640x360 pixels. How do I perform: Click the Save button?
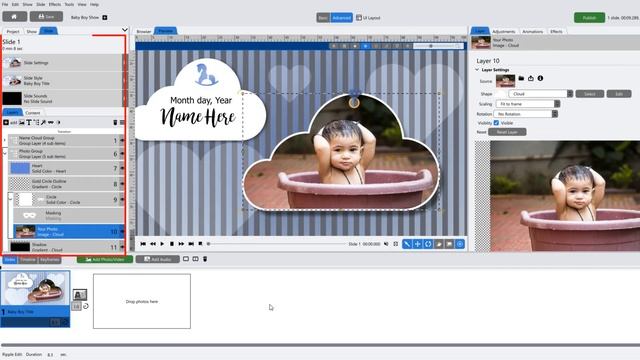pos(46,17)
